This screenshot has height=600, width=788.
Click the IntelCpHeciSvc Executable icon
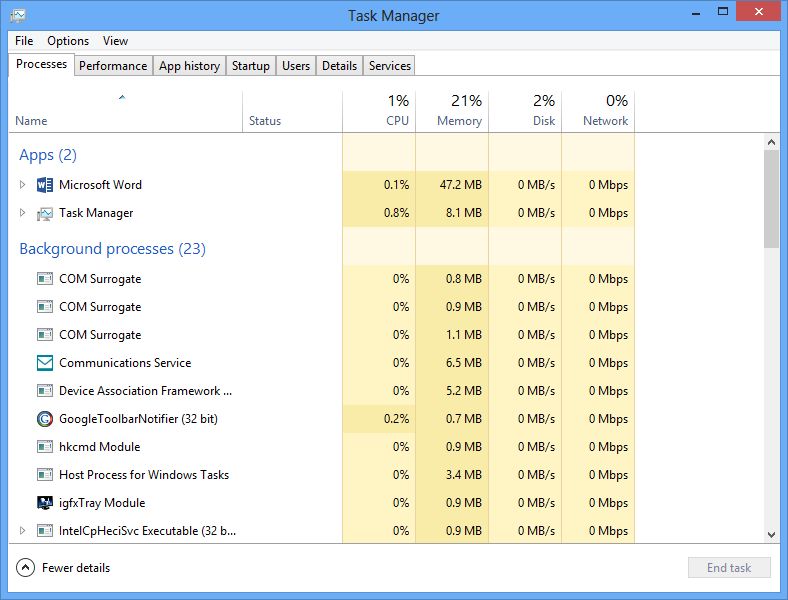click(45, 531)
